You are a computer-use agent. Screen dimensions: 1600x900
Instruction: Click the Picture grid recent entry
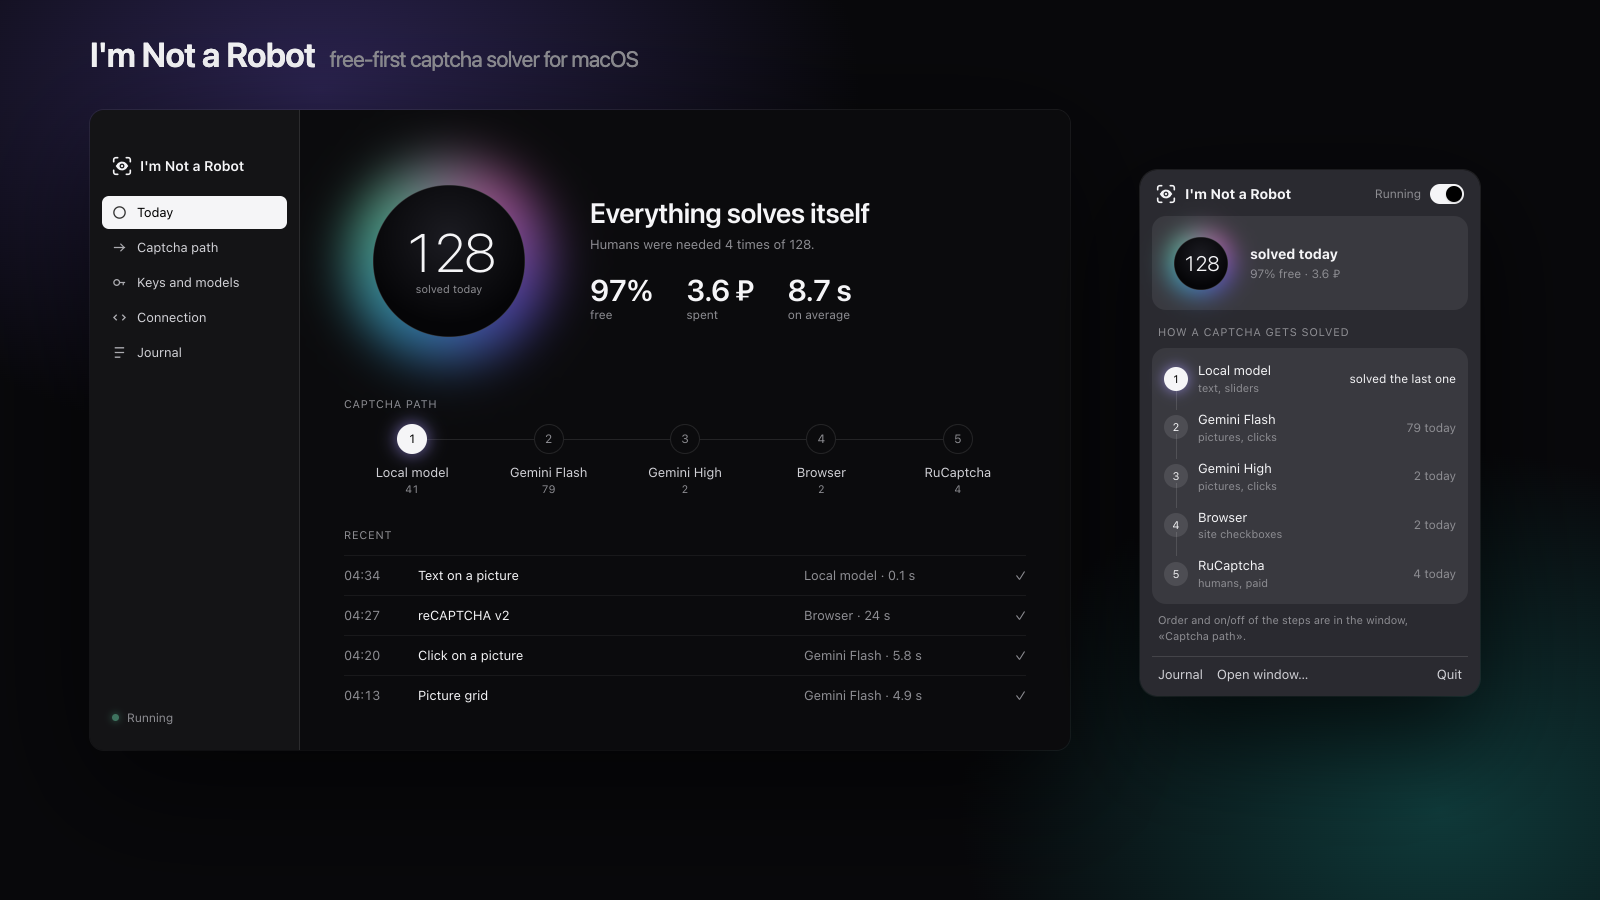point(685,695)
